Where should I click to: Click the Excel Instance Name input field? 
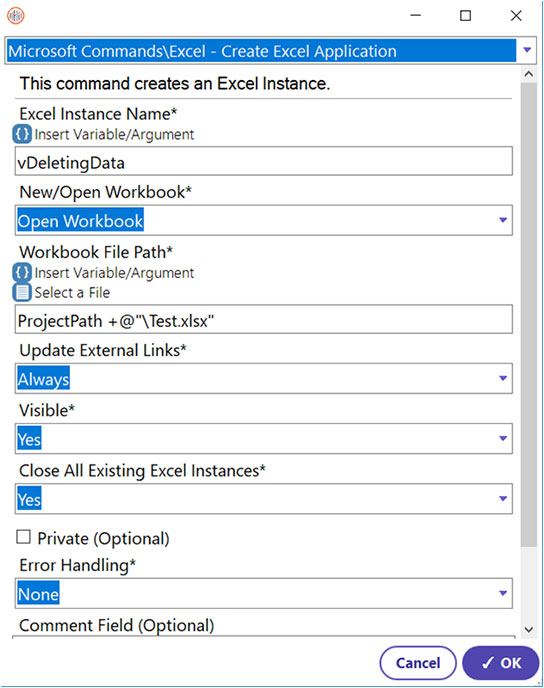pyautogui.click(x=264, y=161)
